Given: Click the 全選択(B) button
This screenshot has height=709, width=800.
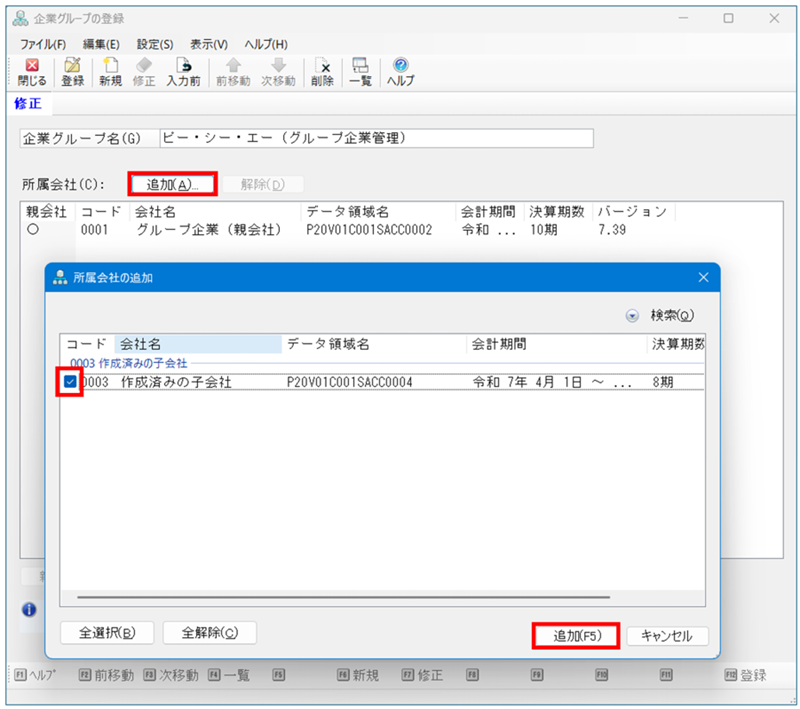Looking at the screenshot, I should click(107, 633).
